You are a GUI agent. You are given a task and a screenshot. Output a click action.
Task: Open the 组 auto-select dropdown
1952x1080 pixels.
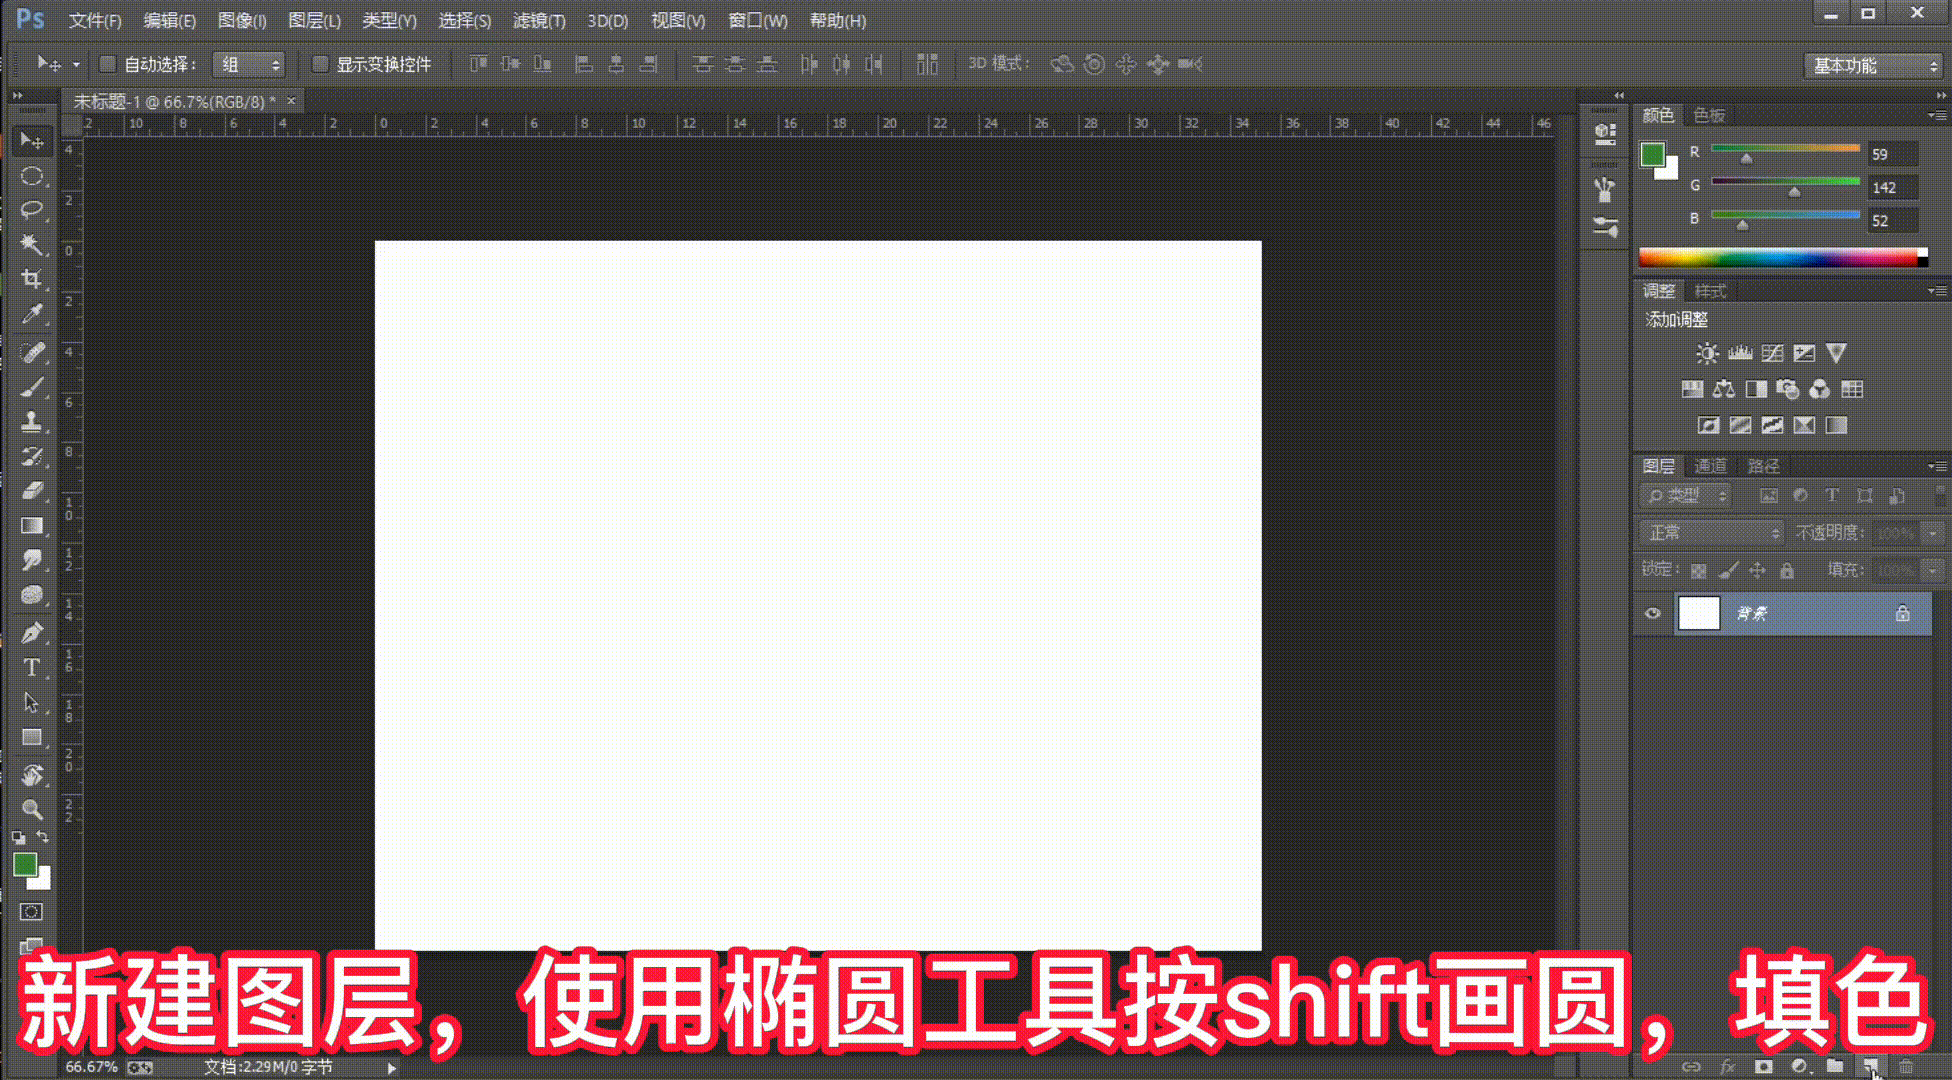click(x=249, y=65)
